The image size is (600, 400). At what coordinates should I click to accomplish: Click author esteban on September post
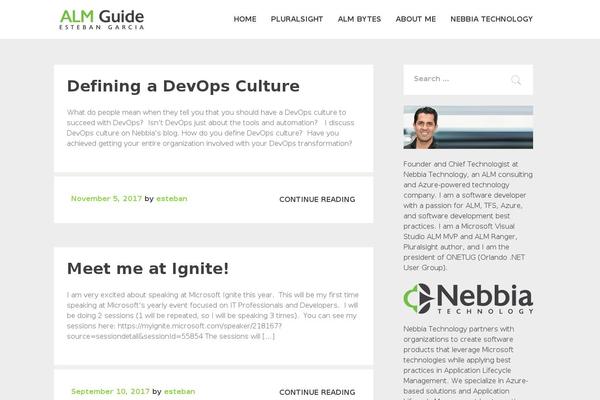point(179,392)
